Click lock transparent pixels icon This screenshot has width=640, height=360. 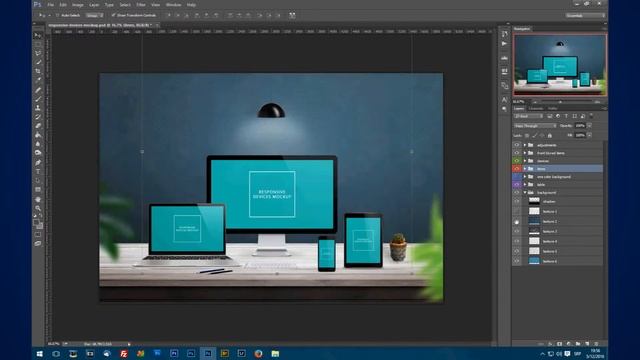pos(527,136)
